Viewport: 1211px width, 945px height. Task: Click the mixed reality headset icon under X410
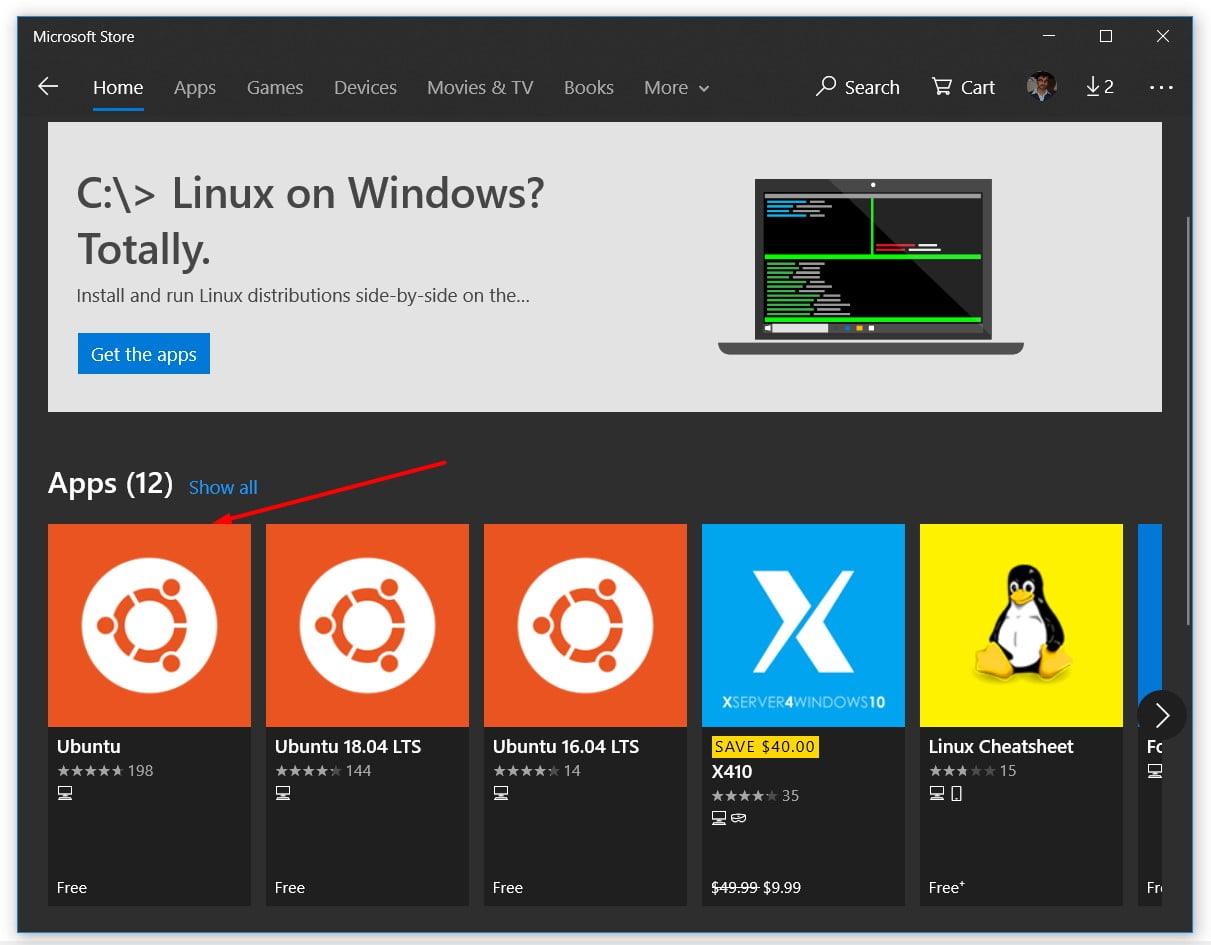pyautogui.click(x=738, y=818)
